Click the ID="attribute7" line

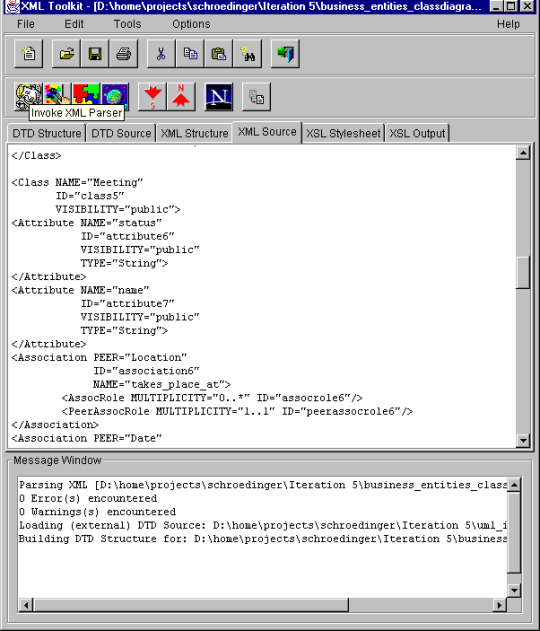pyautogui.click(x=128, y=303)
